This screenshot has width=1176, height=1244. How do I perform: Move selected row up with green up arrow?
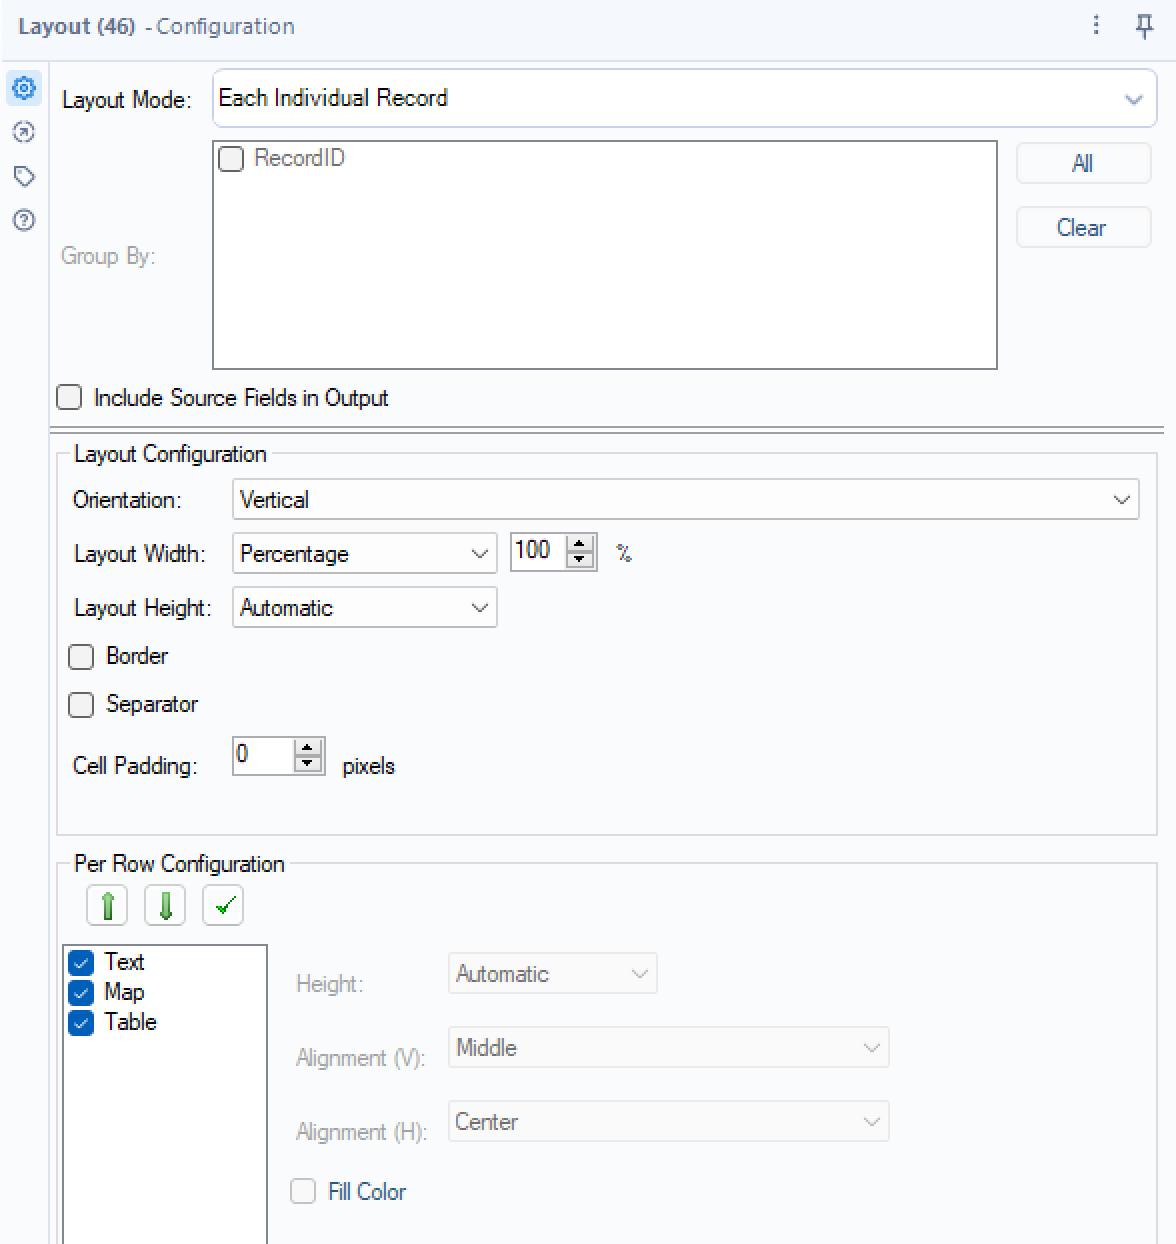coord(106,905)
